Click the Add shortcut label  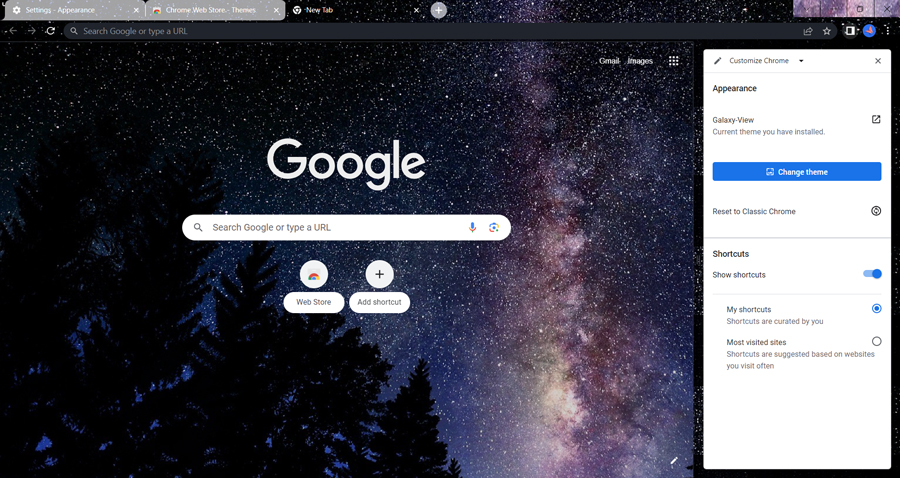[379, 302]
